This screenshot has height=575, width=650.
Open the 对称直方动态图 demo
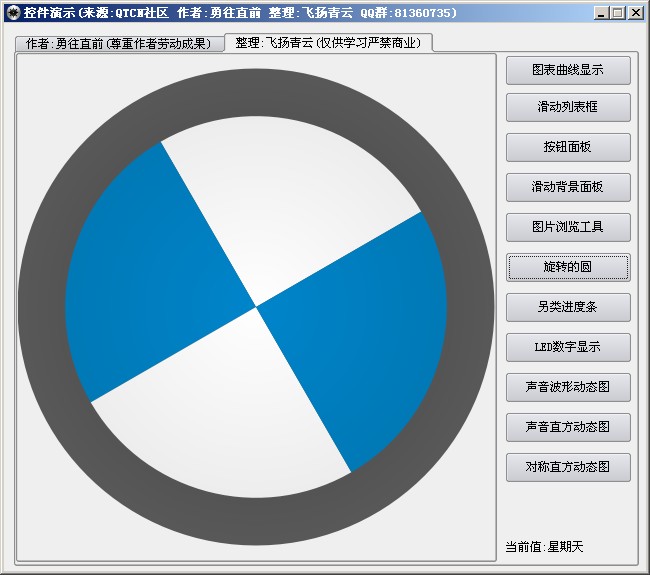[568, 467]
